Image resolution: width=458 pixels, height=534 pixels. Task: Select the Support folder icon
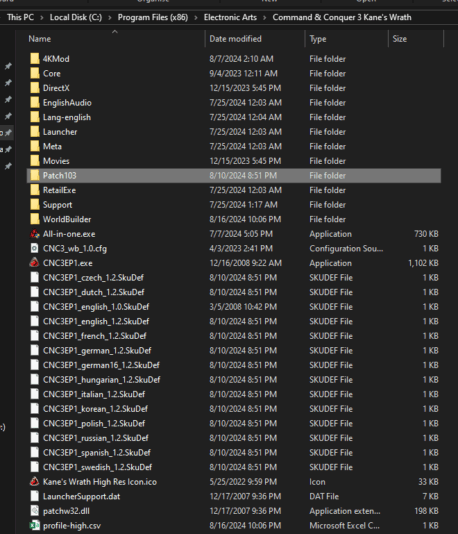pyautogui.click(x=35, y=205)
